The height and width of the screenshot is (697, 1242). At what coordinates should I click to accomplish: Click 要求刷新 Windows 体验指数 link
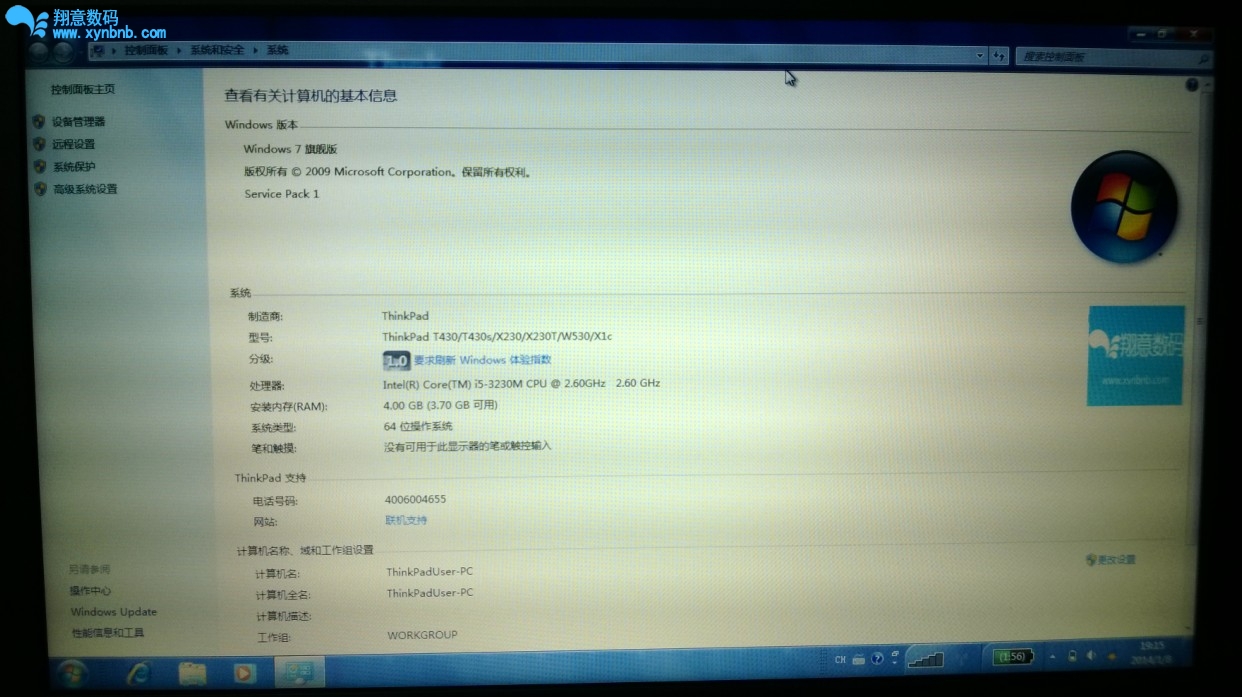pyautogui.click(x=482, y=360)
